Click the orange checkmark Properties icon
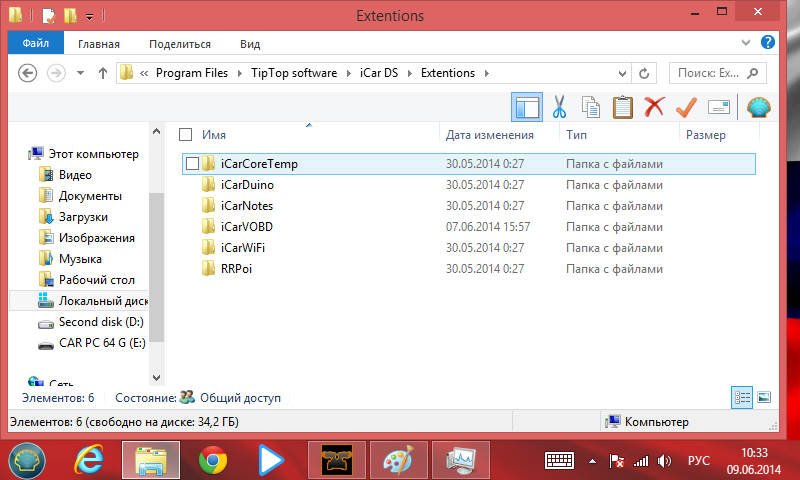 686,106
